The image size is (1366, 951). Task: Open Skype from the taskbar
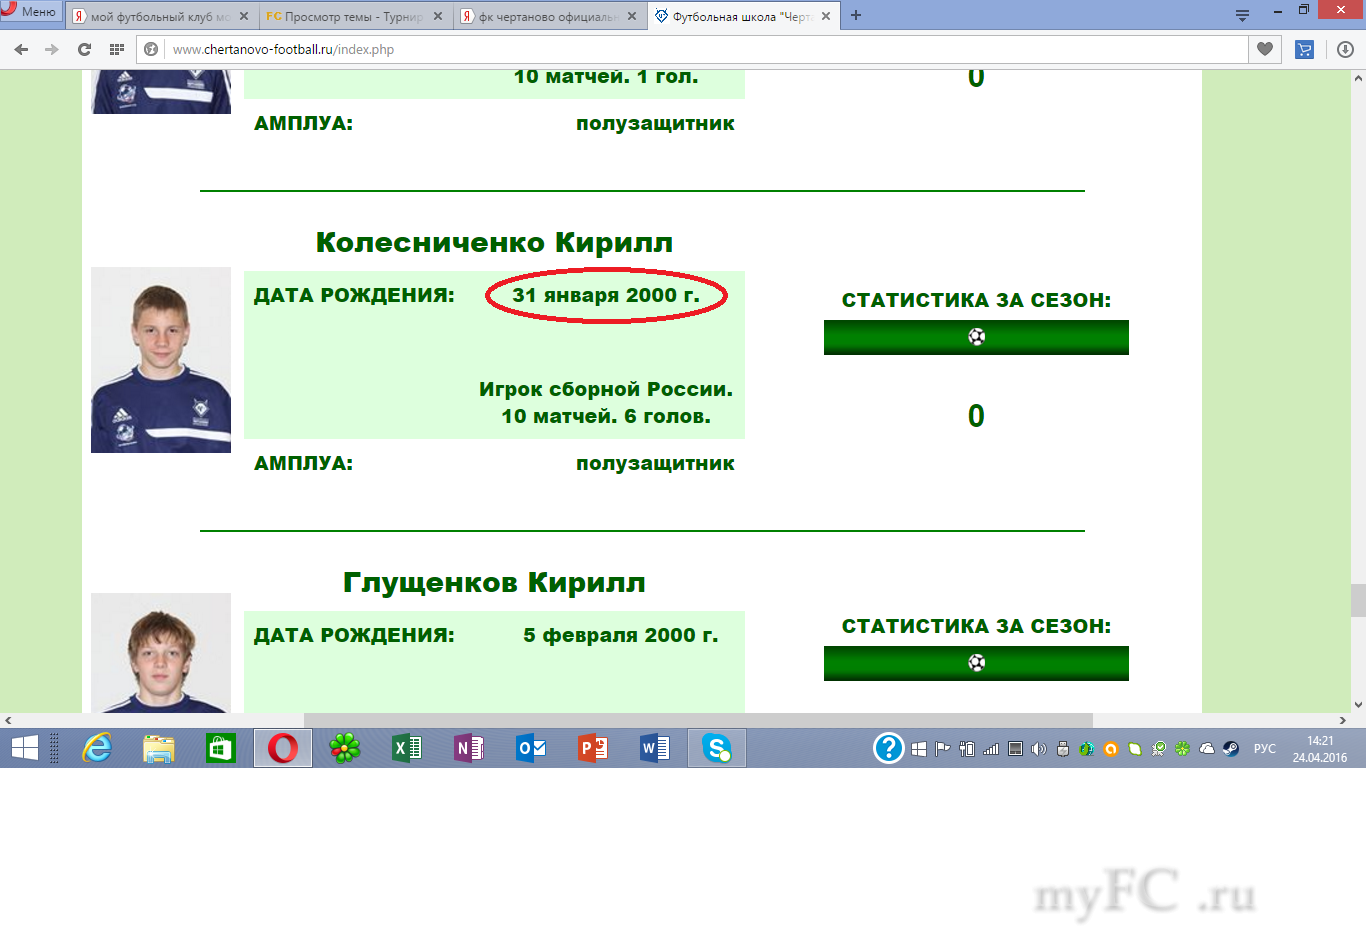pyautogui.click(x=717, y=748)
